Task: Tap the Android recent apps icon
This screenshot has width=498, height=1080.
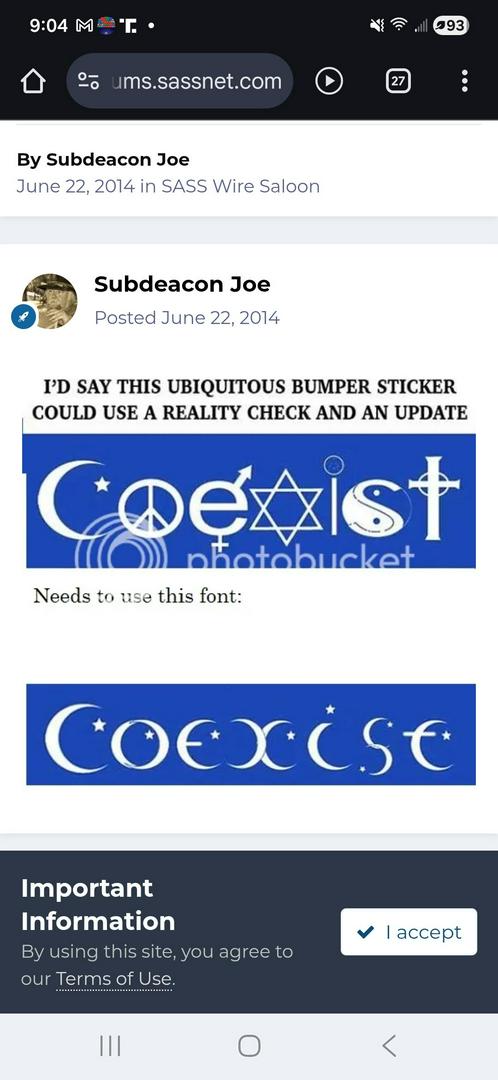Action: coord(110,1046)
